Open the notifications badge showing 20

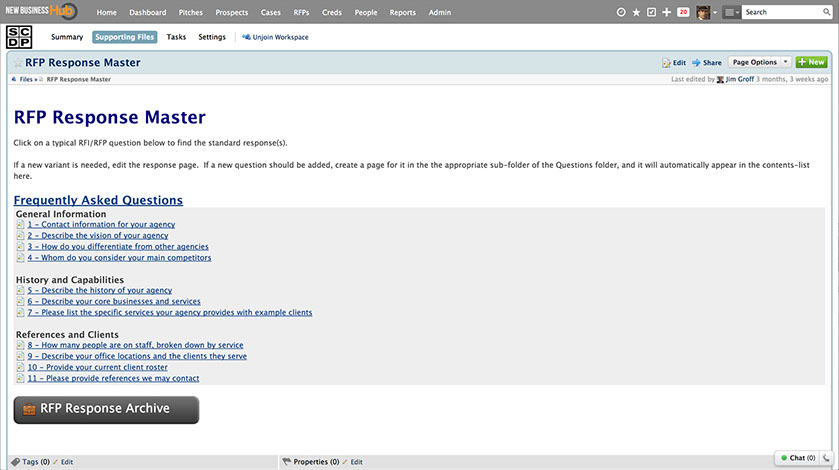pyautogui.click(x=683, y=12)
